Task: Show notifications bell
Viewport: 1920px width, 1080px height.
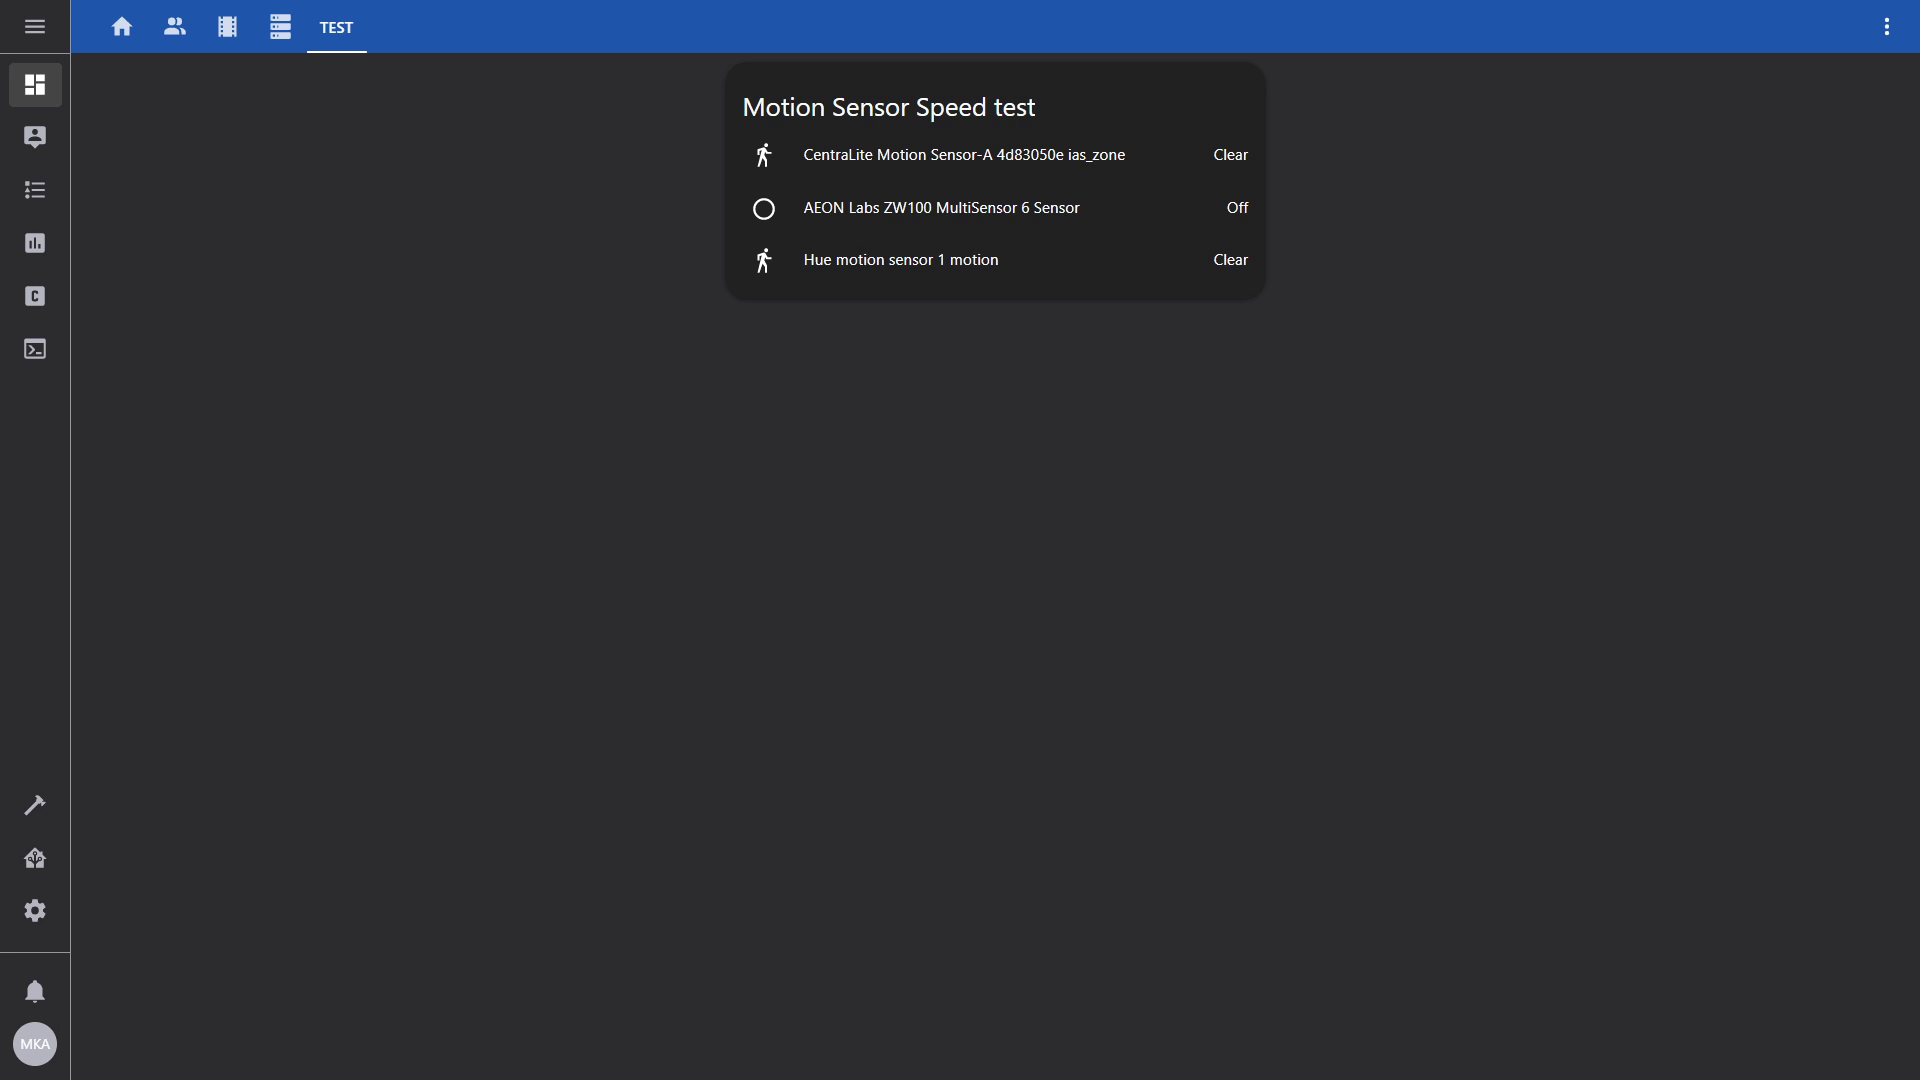Action: coord(35,991)
